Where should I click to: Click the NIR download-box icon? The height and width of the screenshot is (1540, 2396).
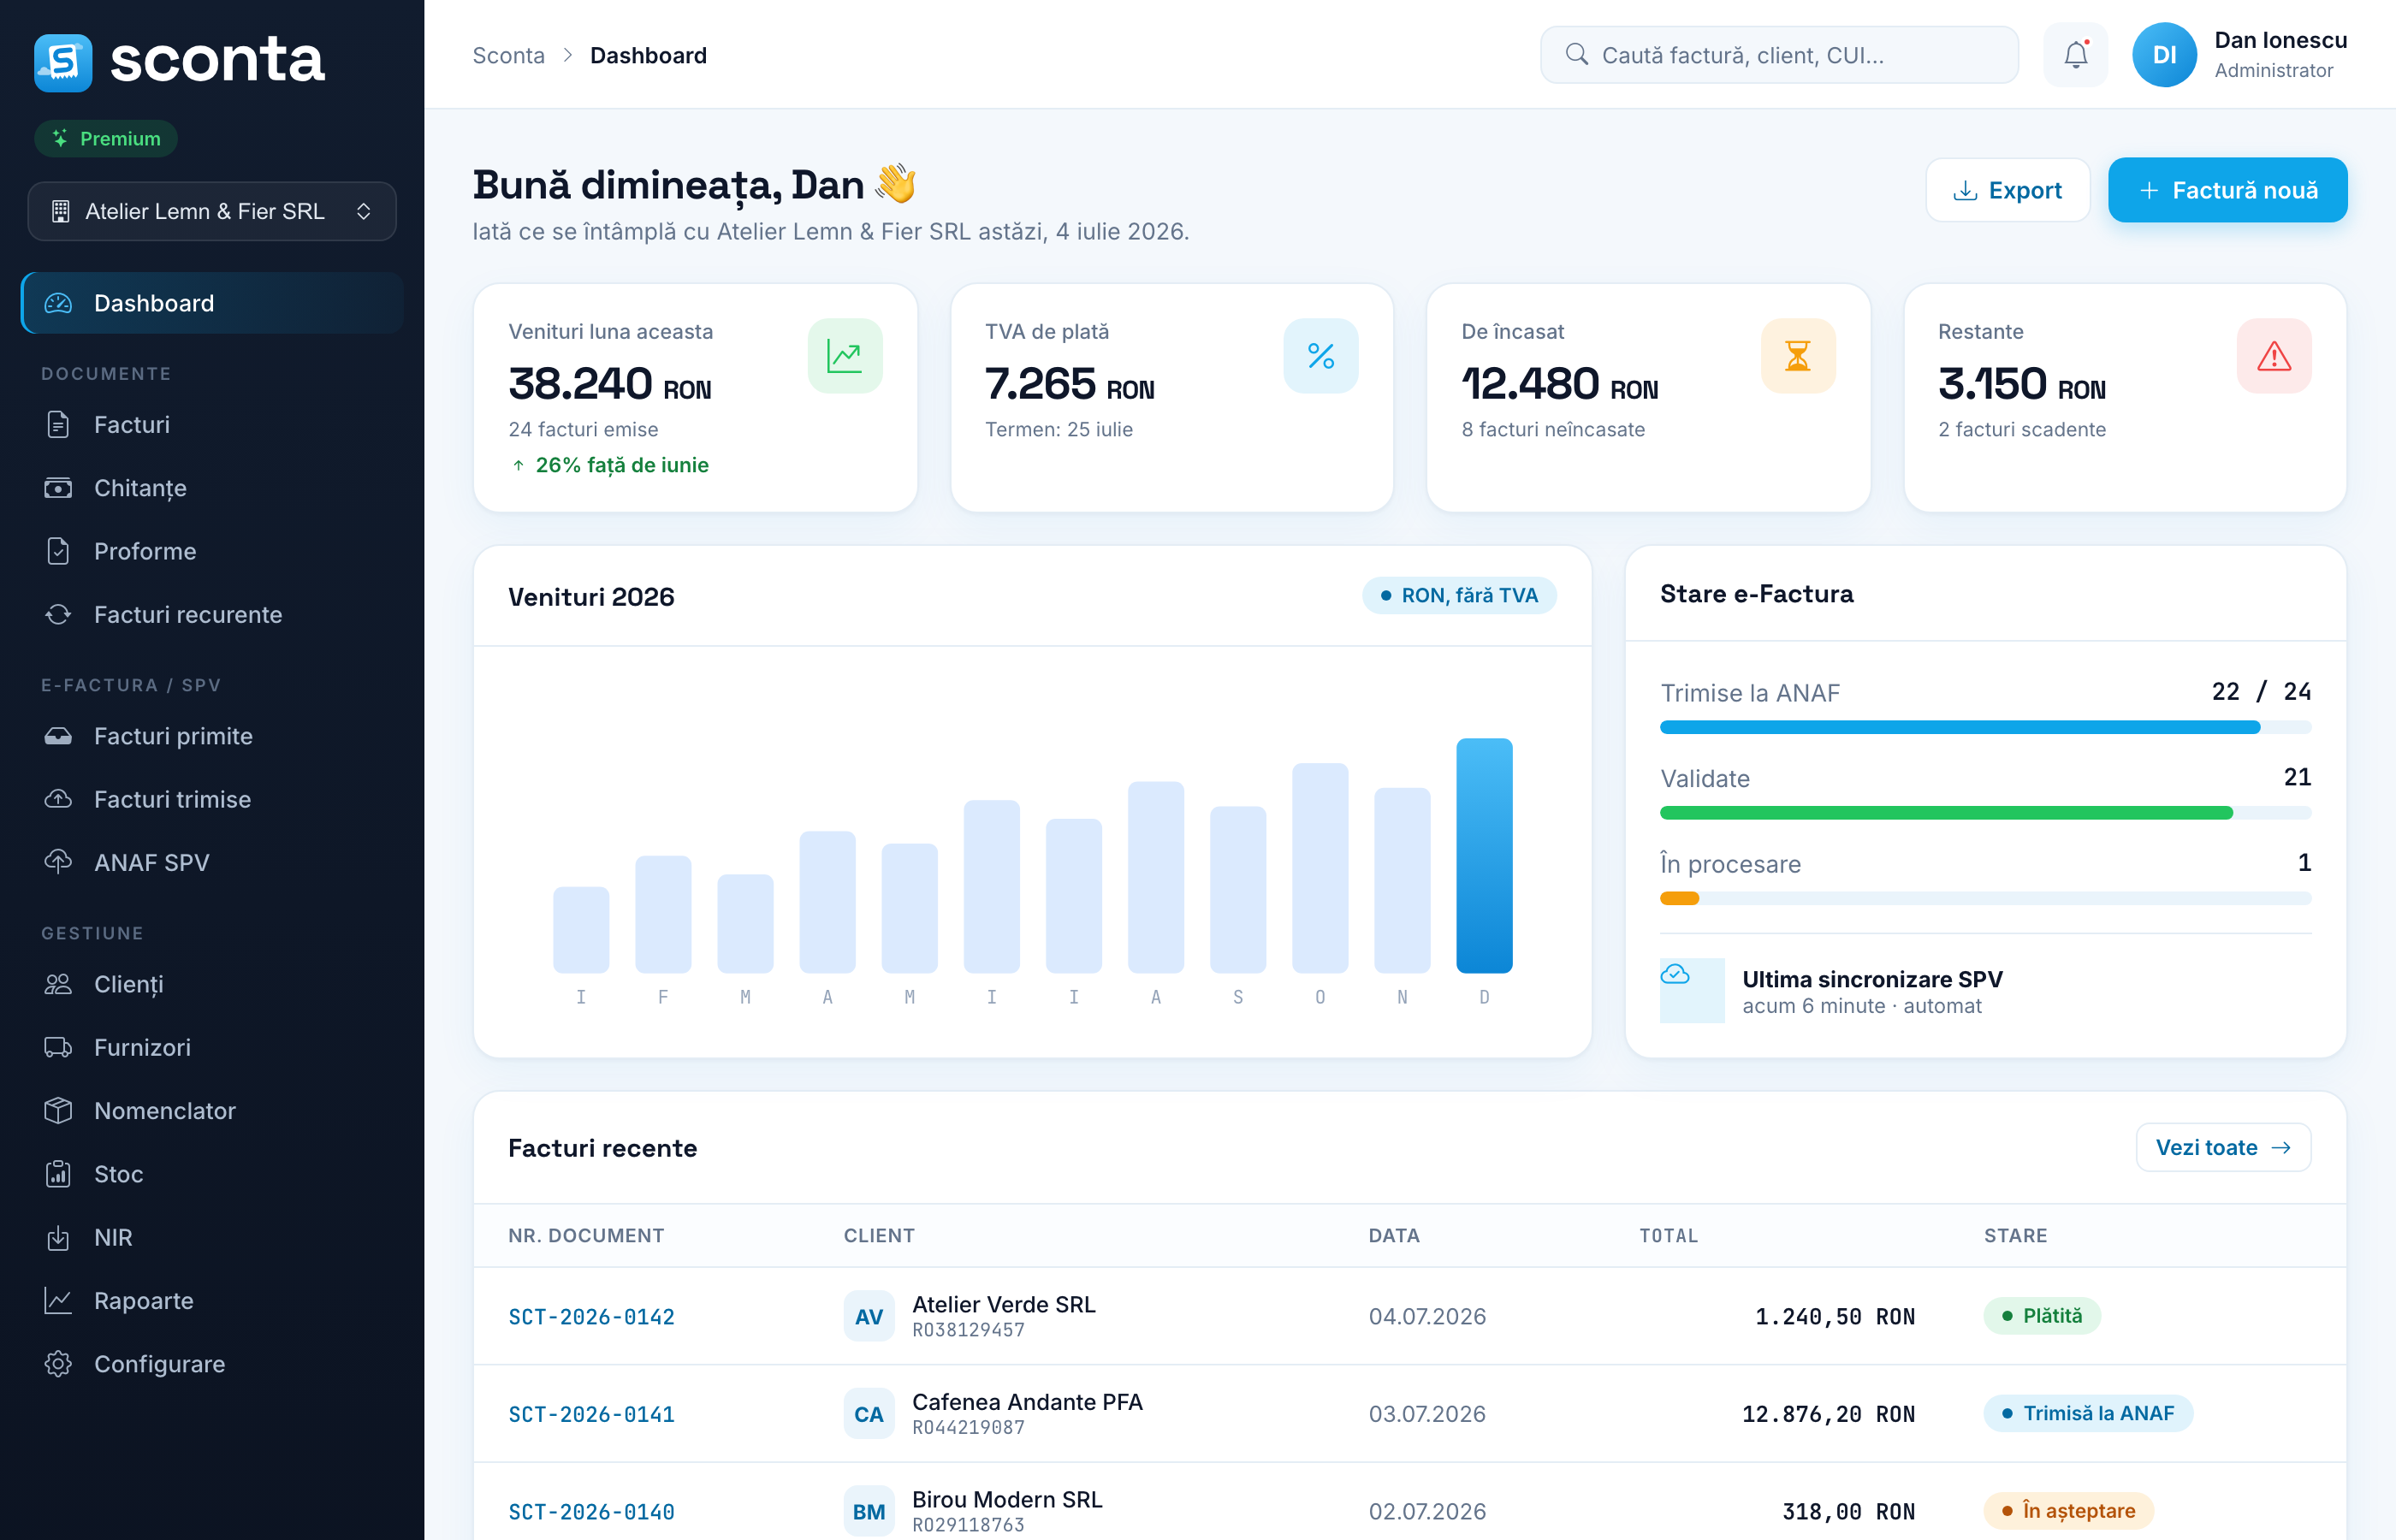coord(58,1237)
